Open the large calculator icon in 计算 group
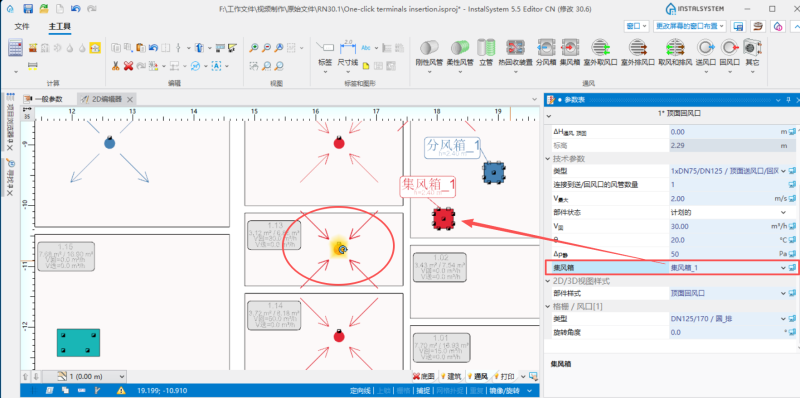Screen dimensions: 800x398 (16, 48)
